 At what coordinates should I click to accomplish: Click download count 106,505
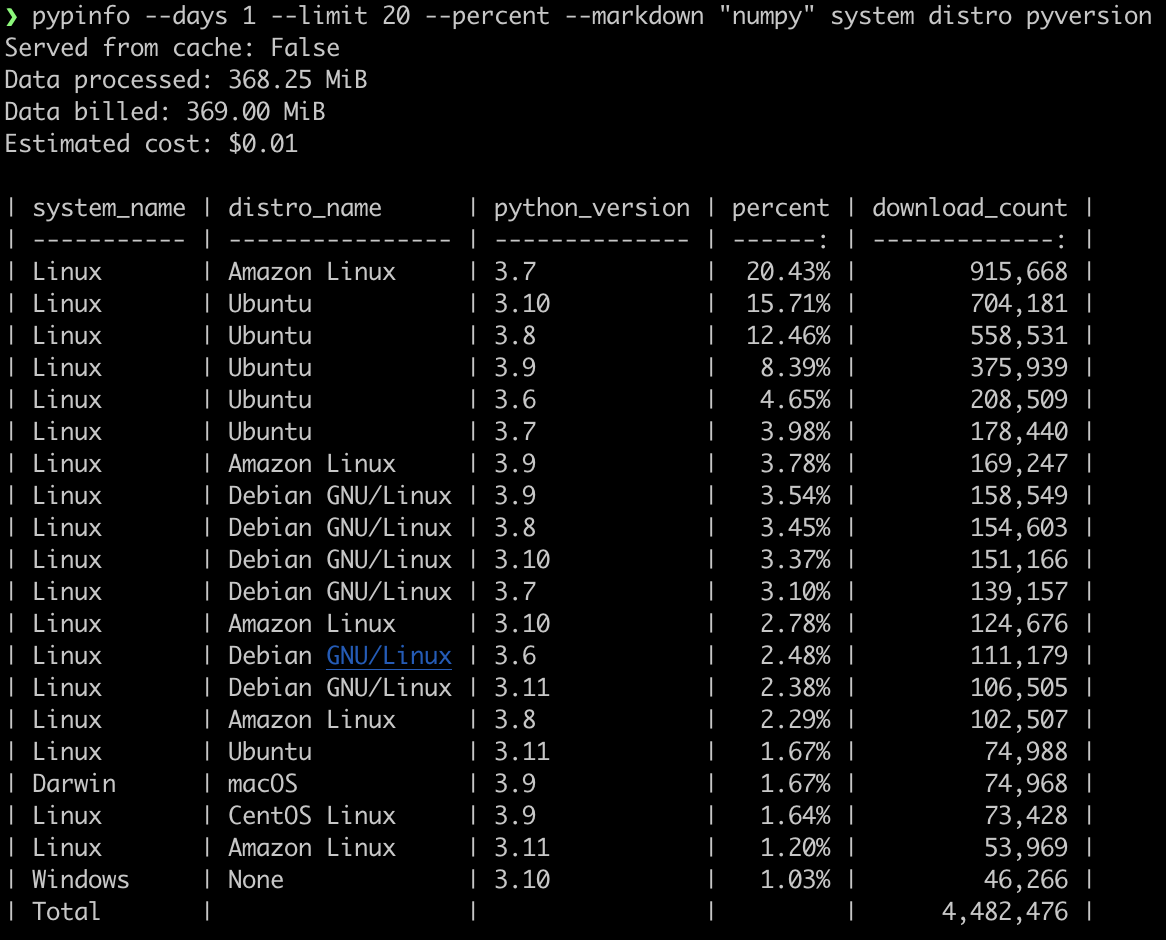pyautogui.click(x=1019, y=687)
